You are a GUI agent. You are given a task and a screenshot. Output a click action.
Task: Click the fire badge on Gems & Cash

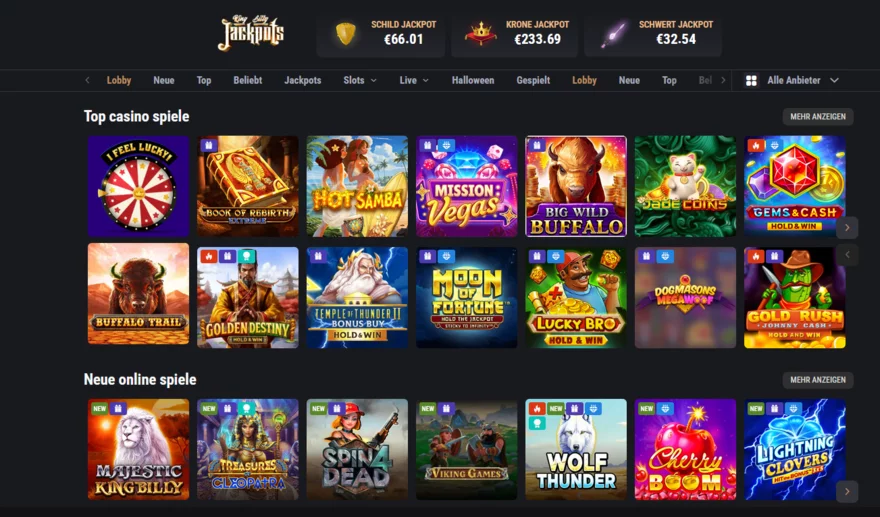(755, 145)
